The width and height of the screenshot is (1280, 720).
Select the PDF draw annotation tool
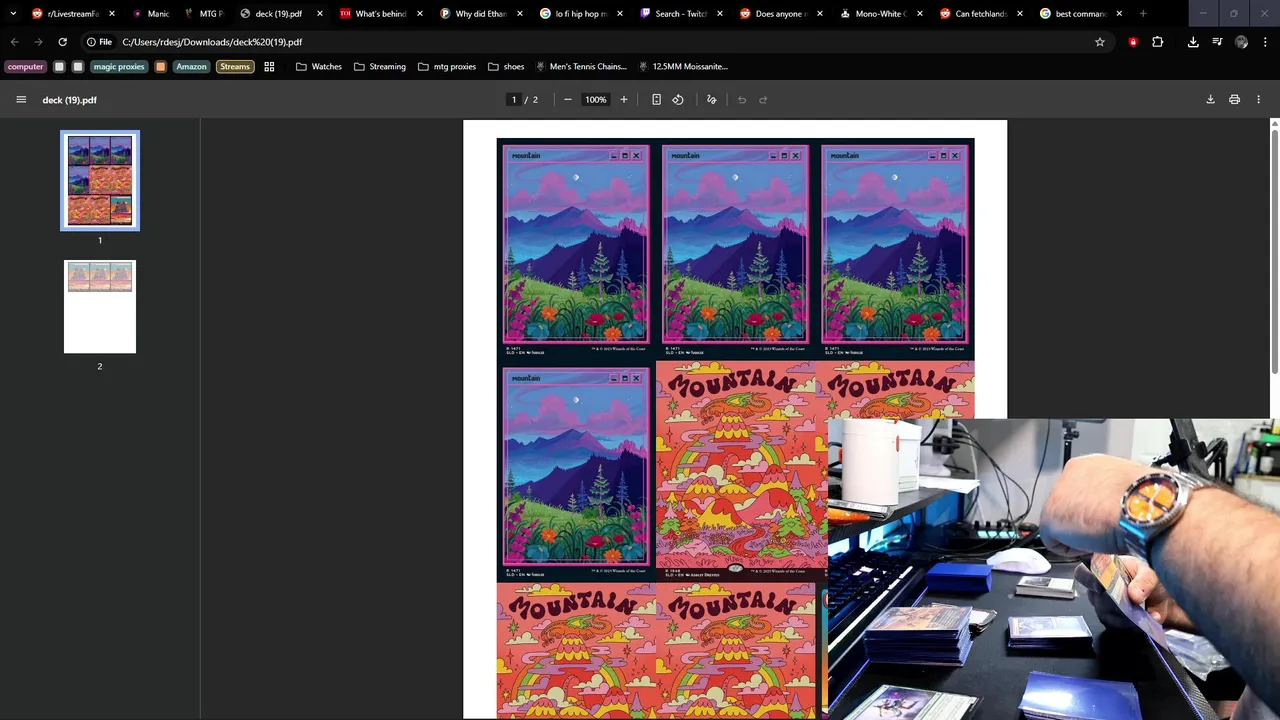click(x=712, y=100)
